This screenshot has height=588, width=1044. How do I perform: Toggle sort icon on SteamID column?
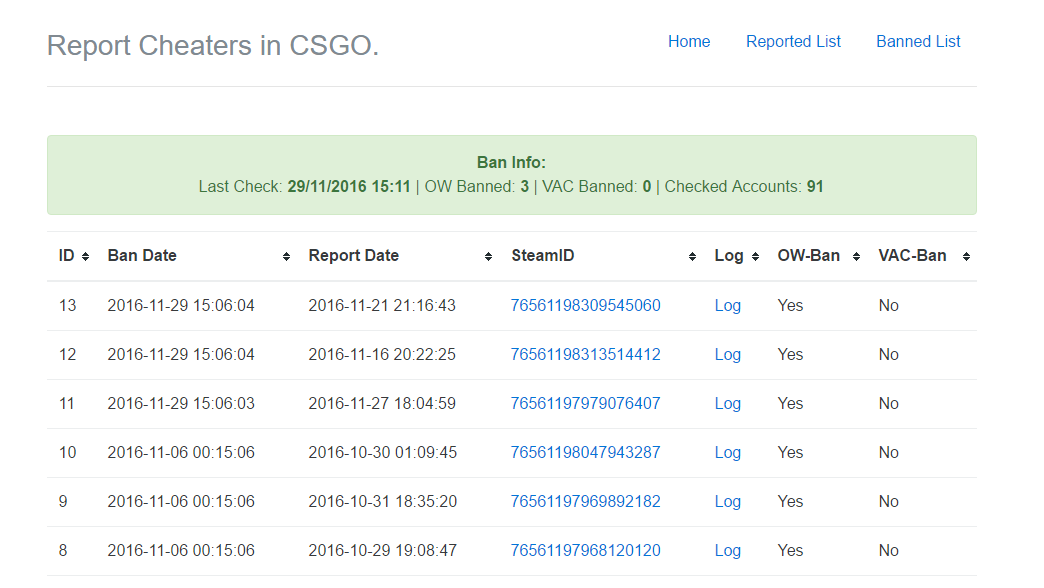[x=692, y=257]
